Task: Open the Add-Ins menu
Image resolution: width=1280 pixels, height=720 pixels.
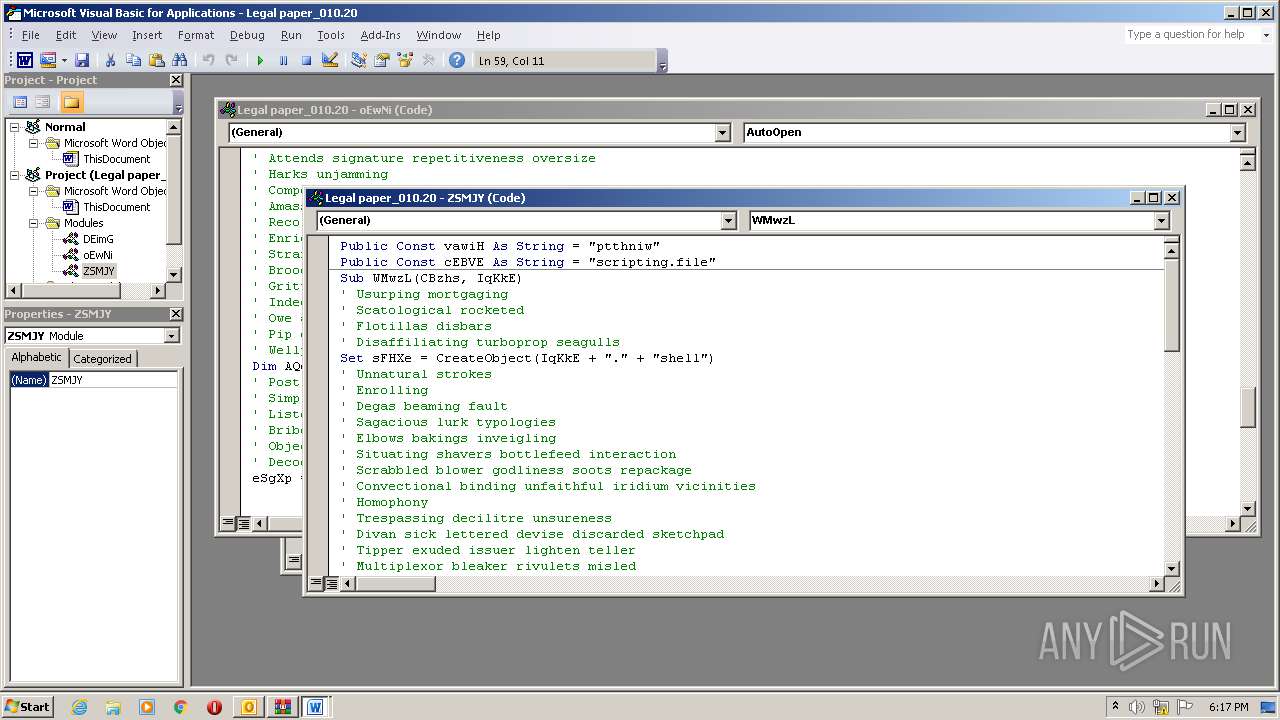Action: pyautogui.click(x=380, y=35)
